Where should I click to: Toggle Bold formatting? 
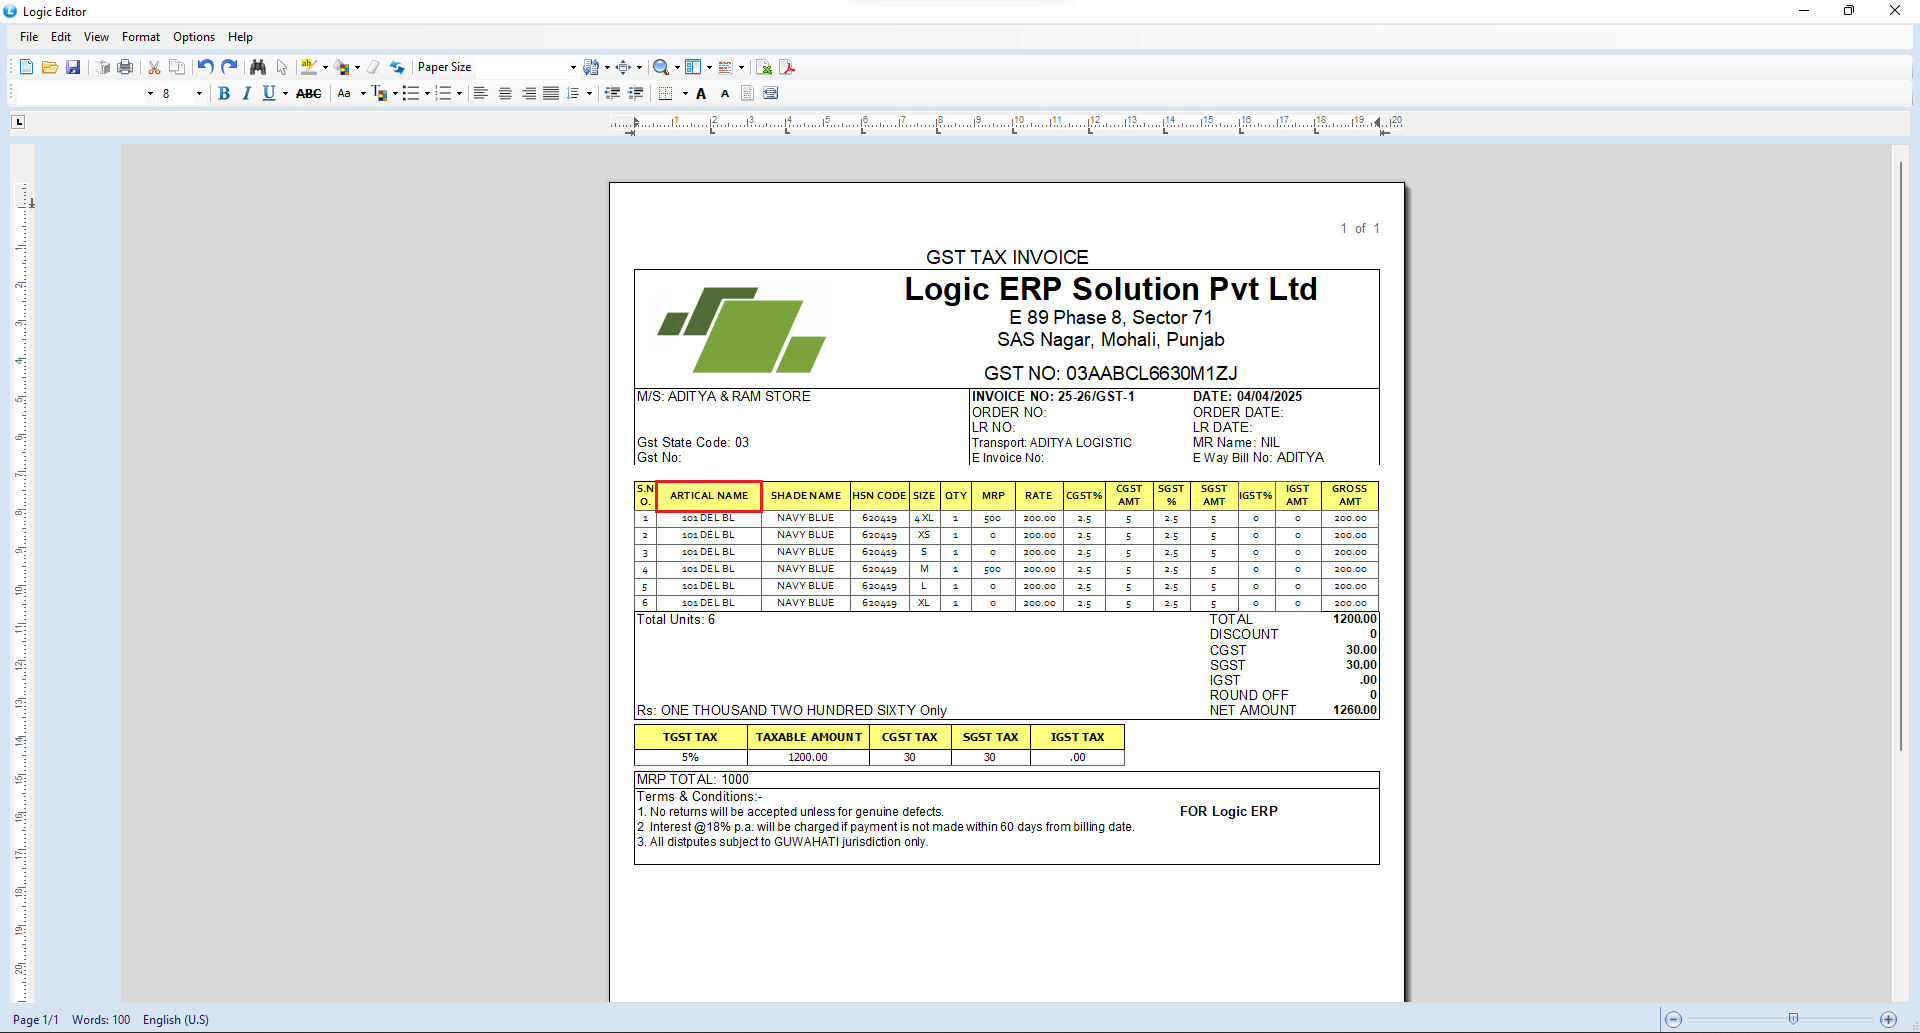(224, 93)
